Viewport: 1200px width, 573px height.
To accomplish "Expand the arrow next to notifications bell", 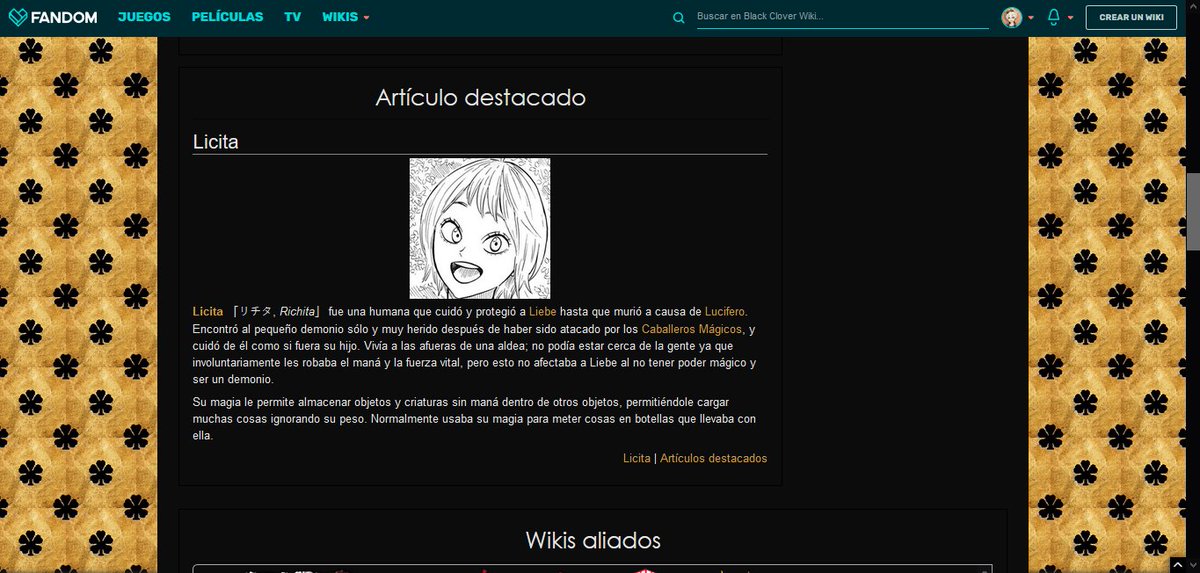I will tap(1070, 18).
